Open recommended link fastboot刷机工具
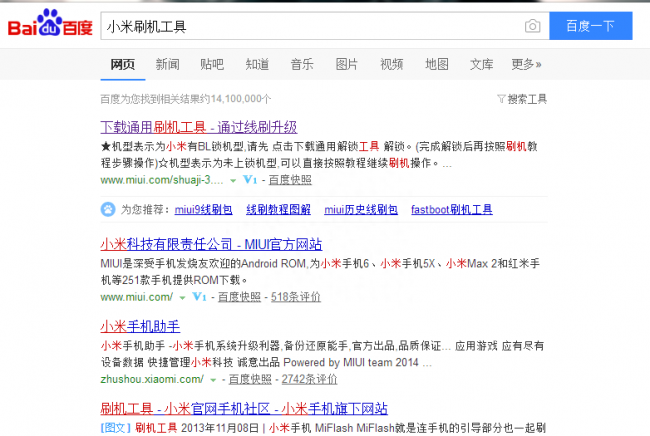Viewport: 650px width, 436px height. (x=451, y=209)
